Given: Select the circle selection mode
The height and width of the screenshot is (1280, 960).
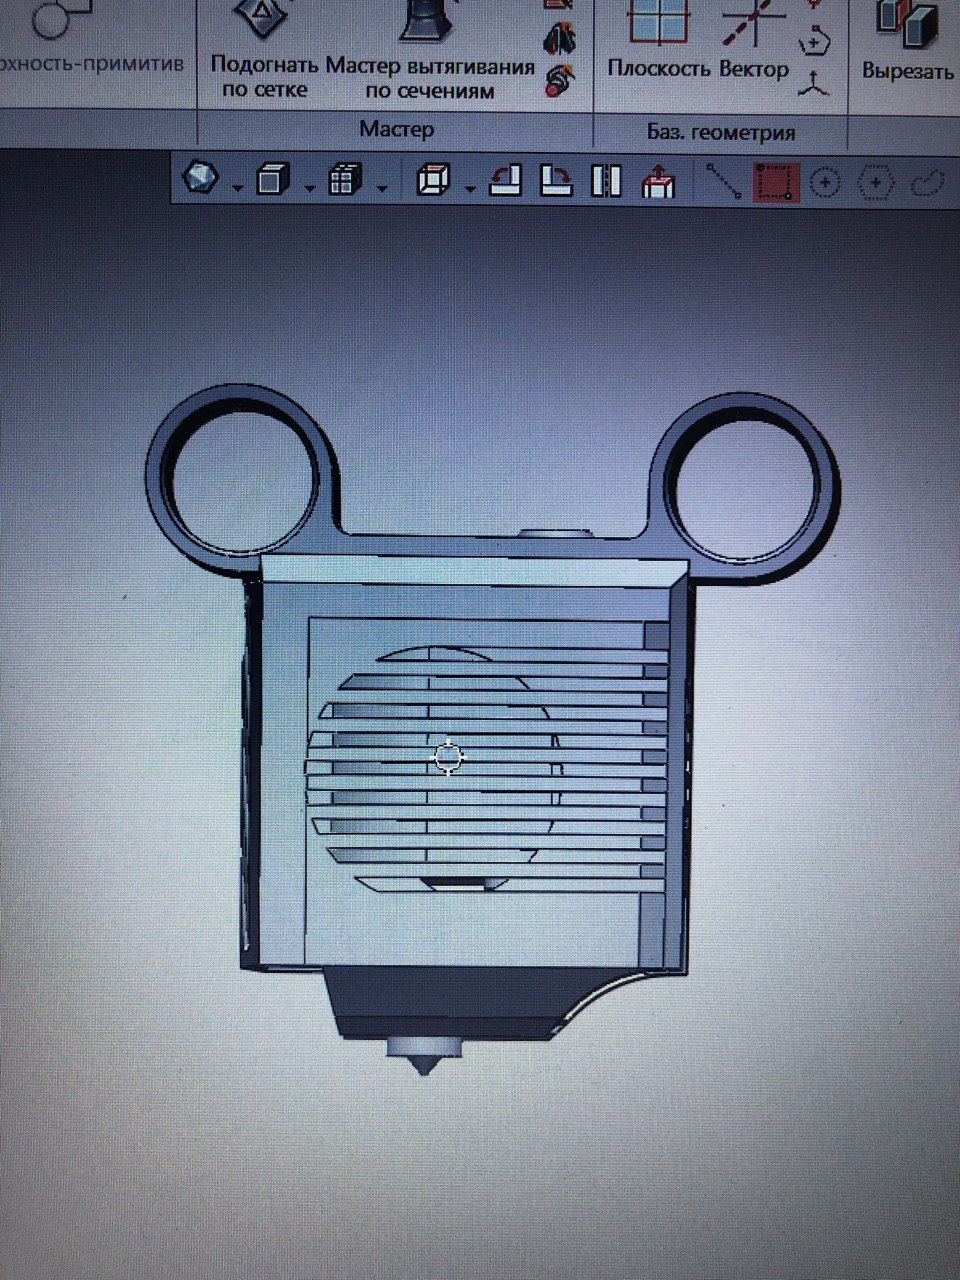Looking at the screenshot, I should tap(824, 183).
